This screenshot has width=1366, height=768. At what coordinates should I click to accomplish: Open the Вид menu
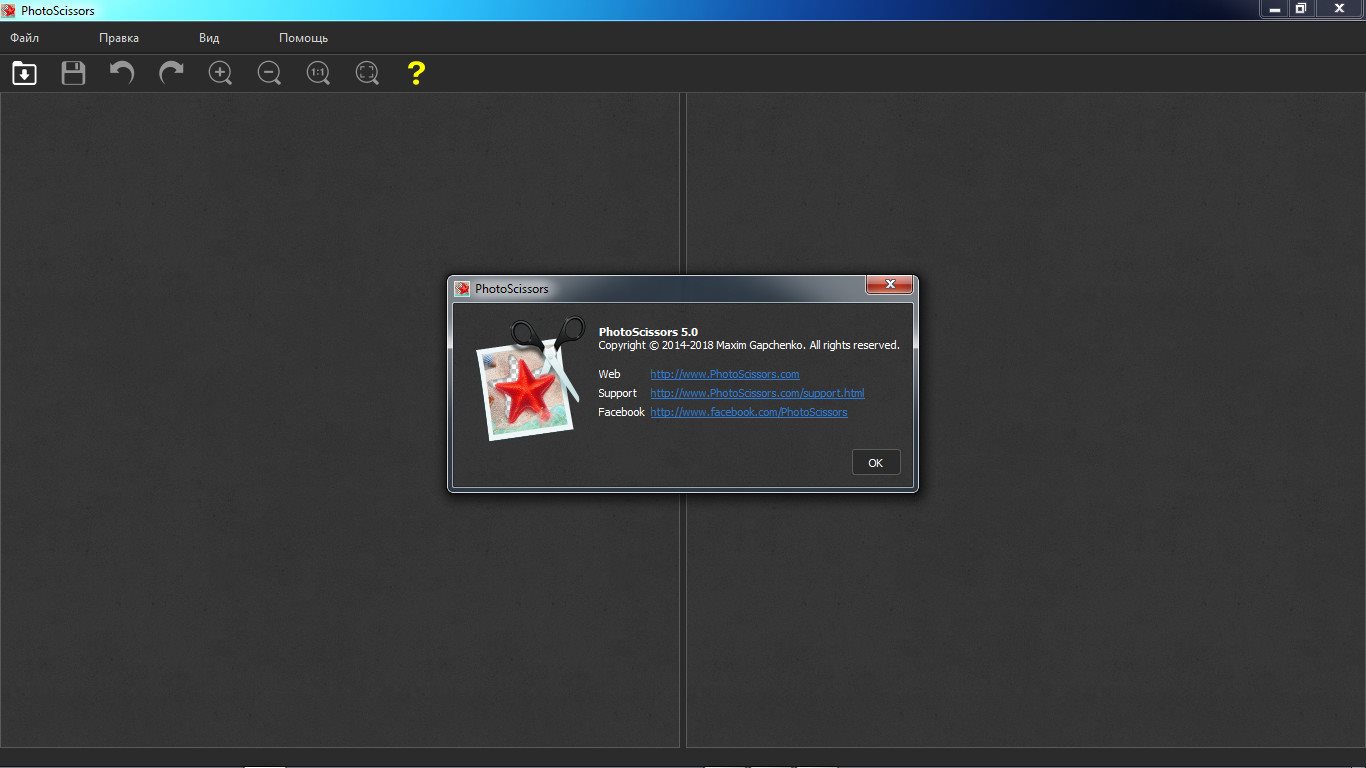click(x=209, y=38)
